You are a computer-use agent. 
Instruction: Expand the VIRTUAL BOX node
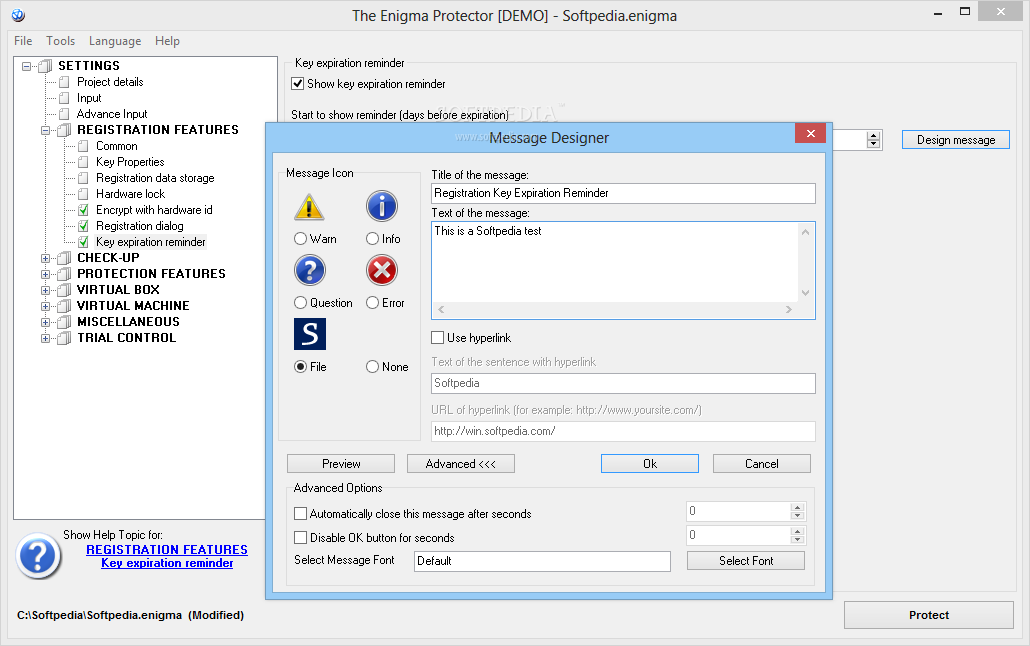pyautogui.click(x=45, y=290)
